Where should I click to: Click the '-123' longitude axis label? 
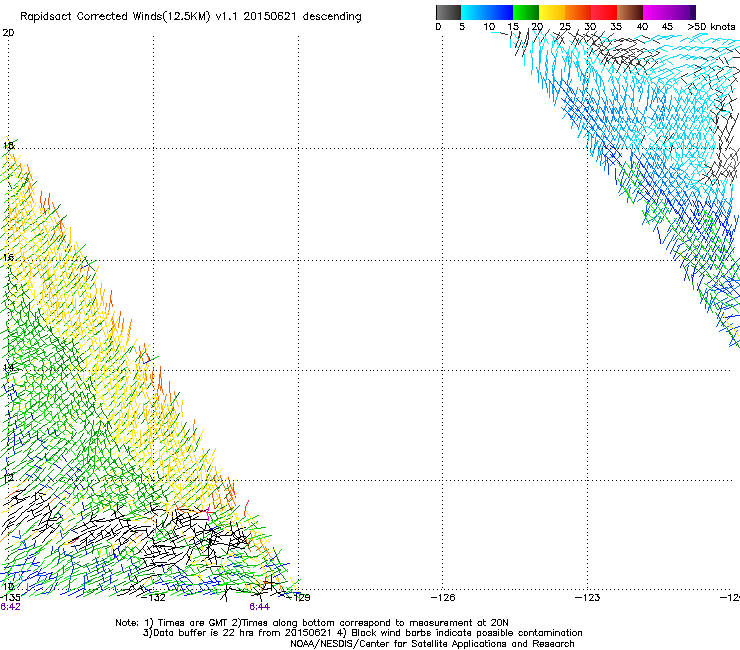click(588, 598)
